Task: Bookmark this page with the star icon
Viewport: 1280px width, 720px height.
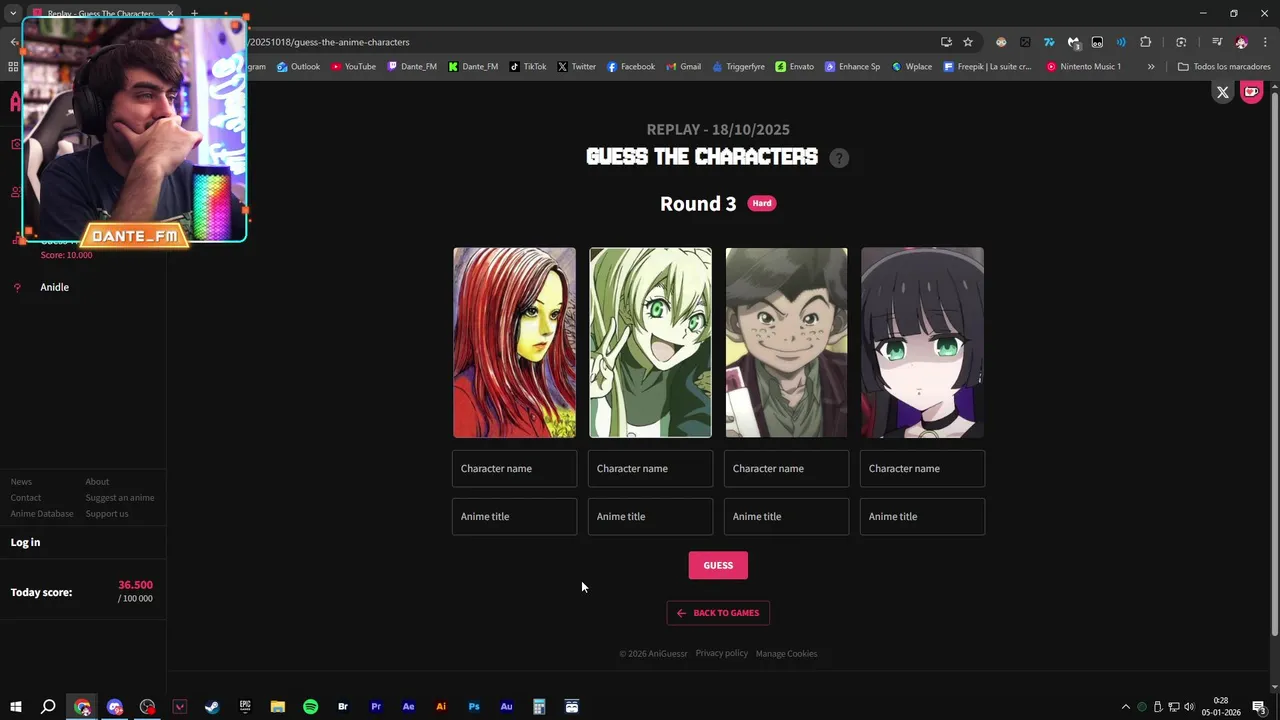Action: (x=968, y=42)
